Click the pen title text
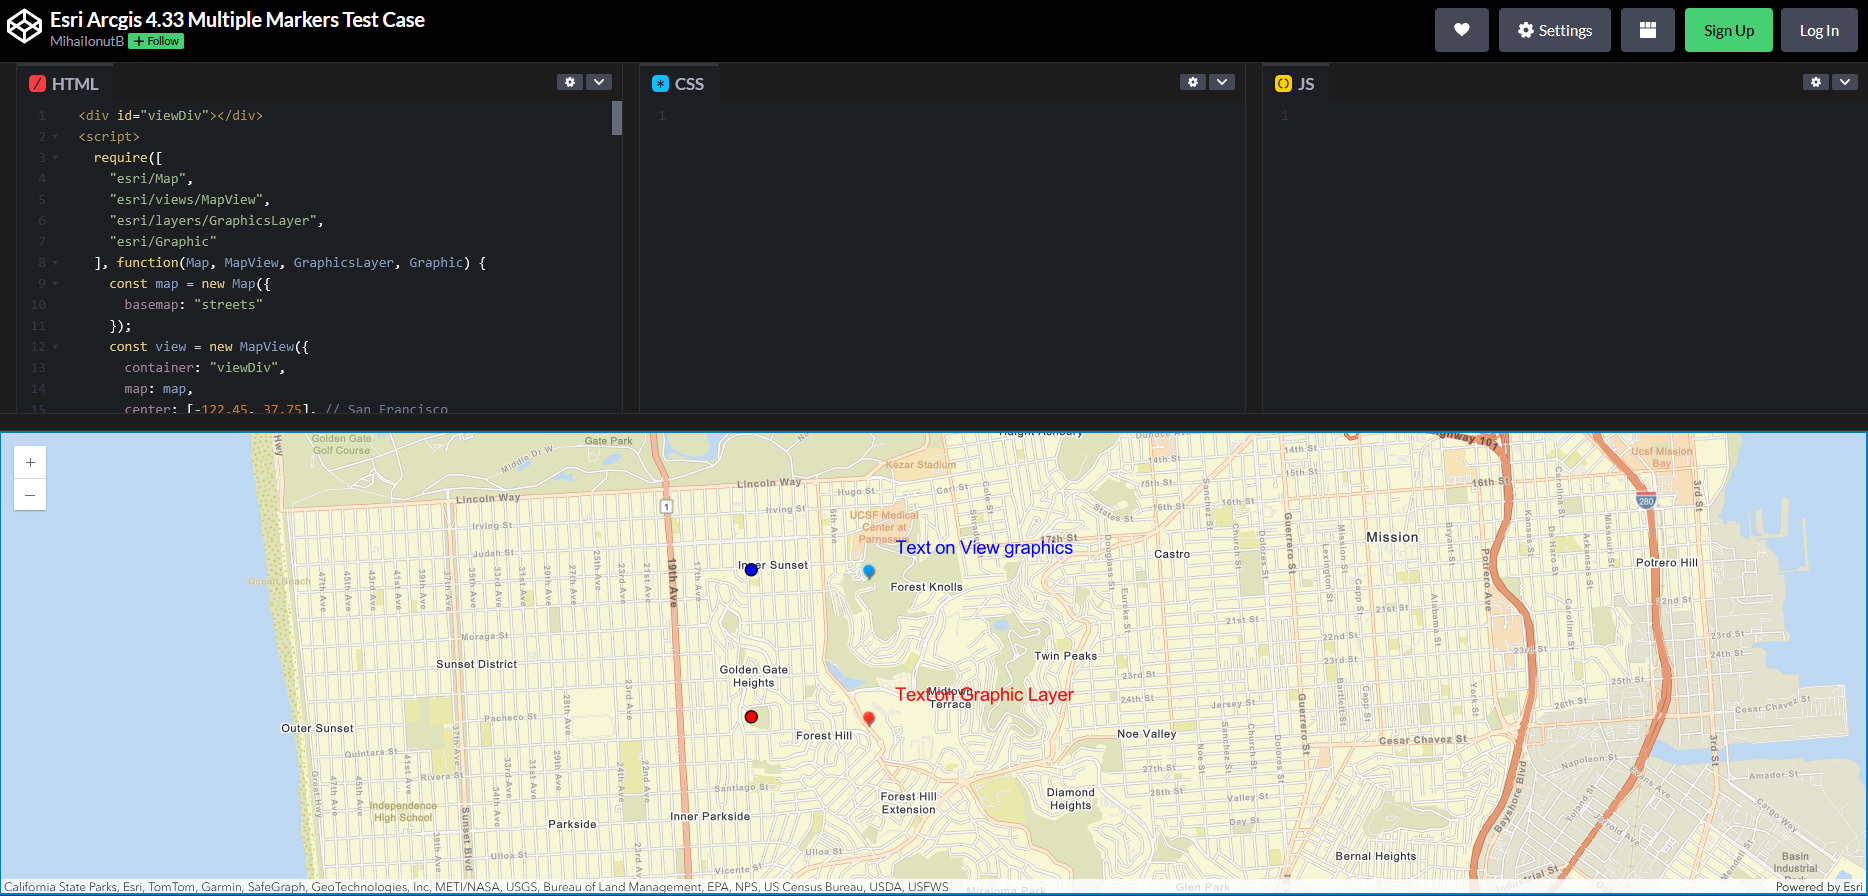The height and width of the screenshot is (896, 1868). click(237, 20)
